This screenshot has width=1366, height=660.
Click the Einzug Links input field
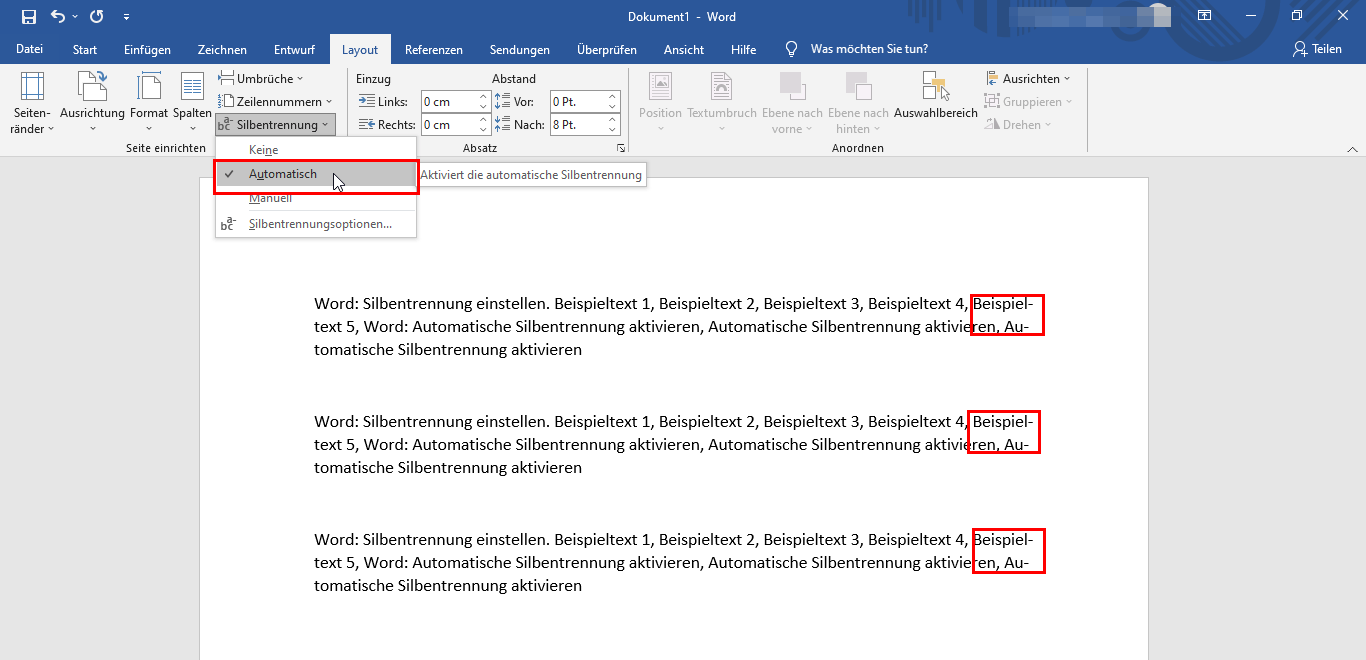click(448, 101)
